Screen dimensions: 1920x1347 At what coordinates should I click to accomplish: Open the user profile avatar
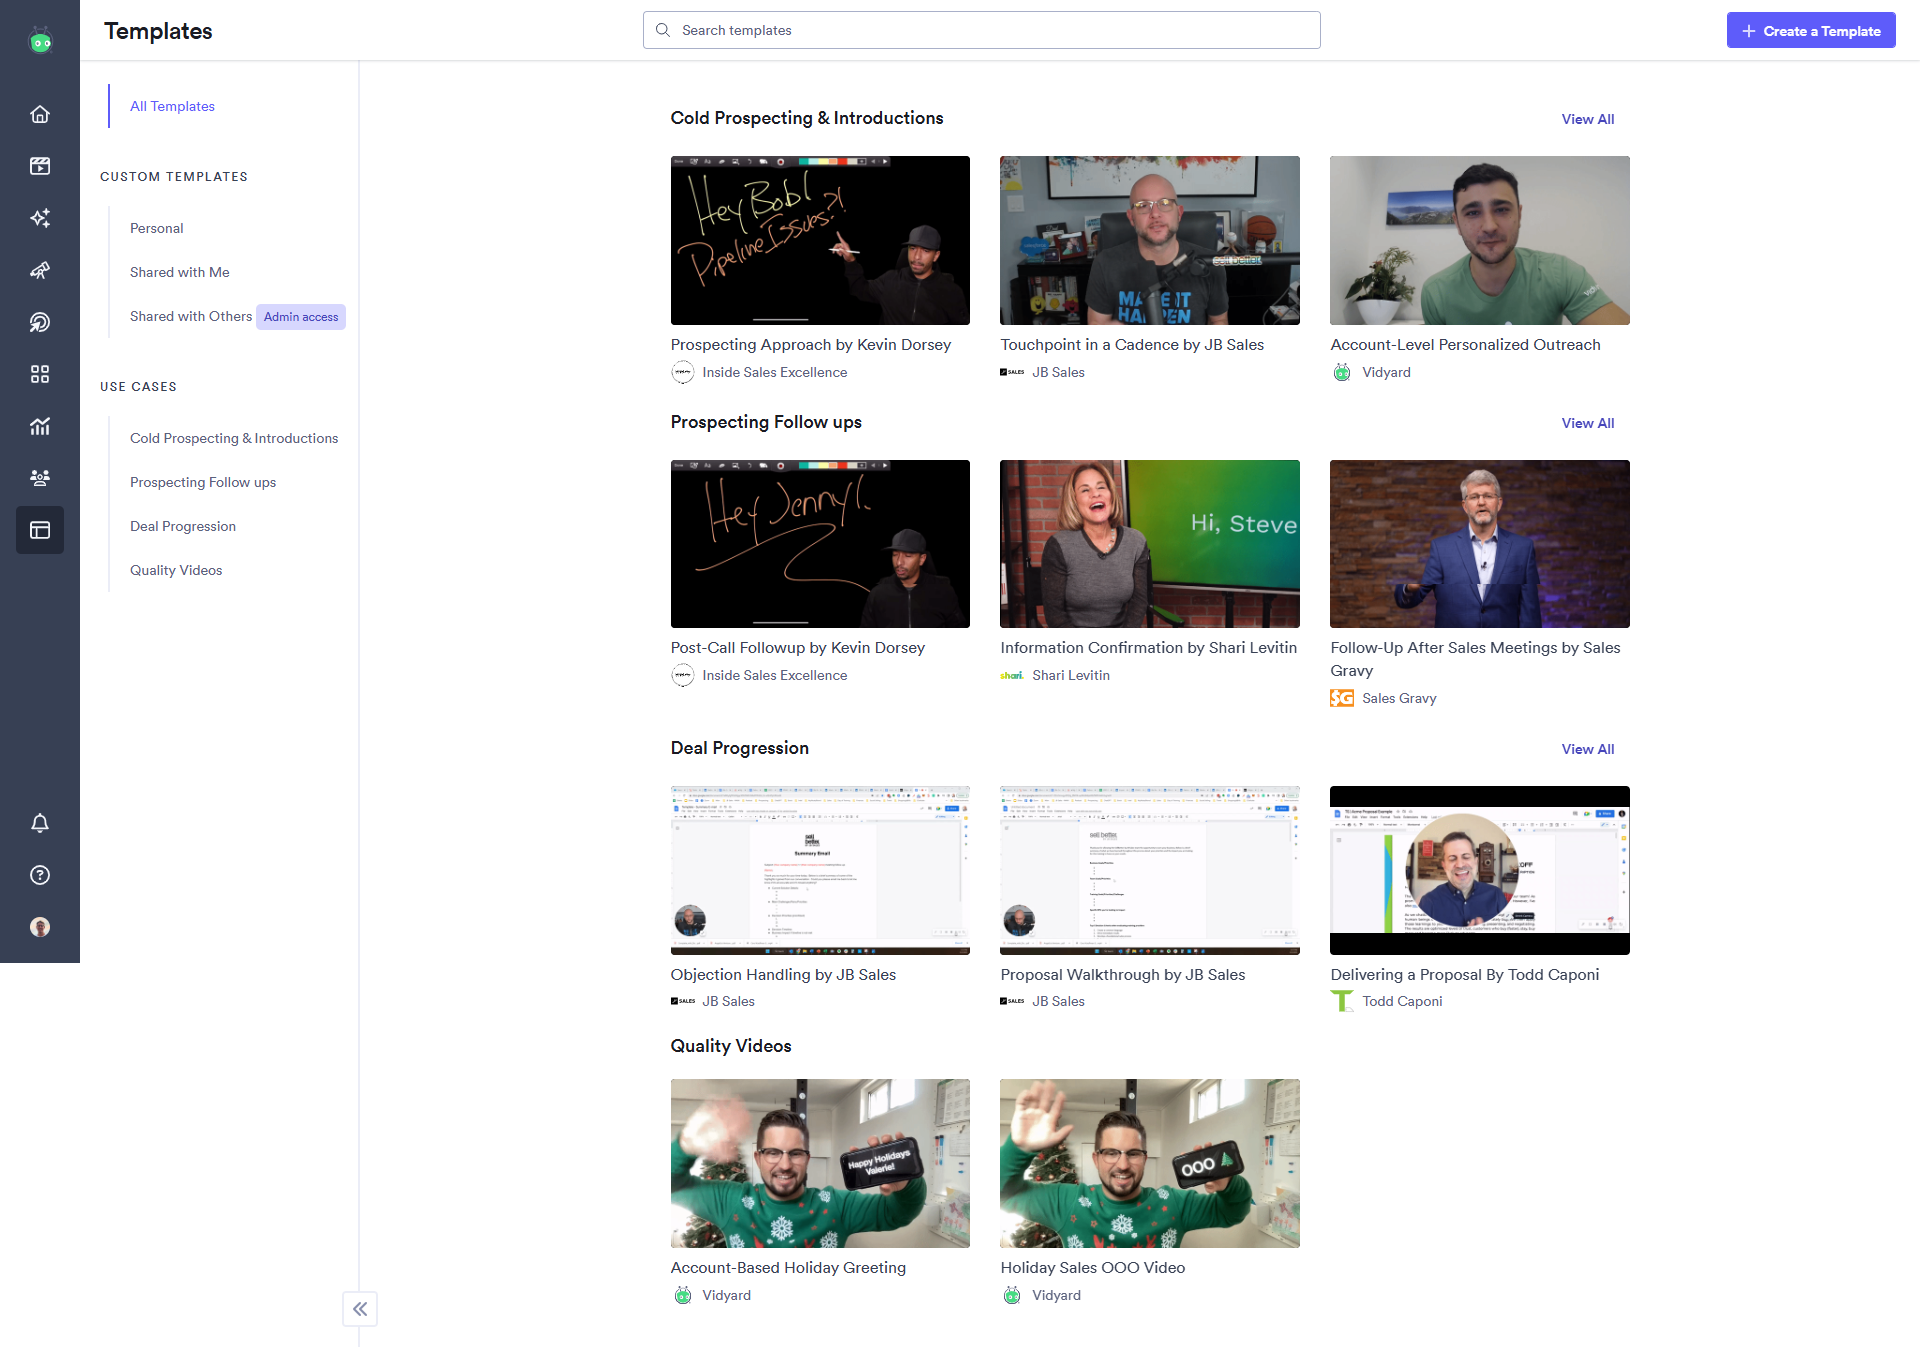point(40,927)
